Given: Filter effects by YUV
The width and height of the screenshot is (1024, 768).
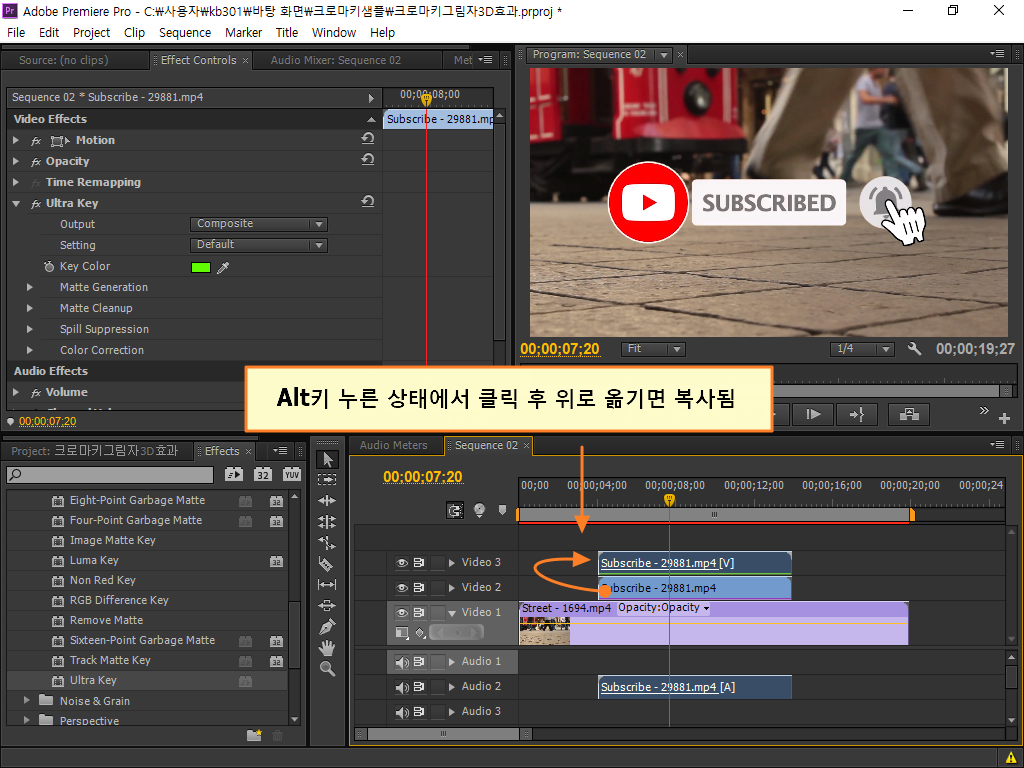Looking at the screenshot, I should [291, 474].
